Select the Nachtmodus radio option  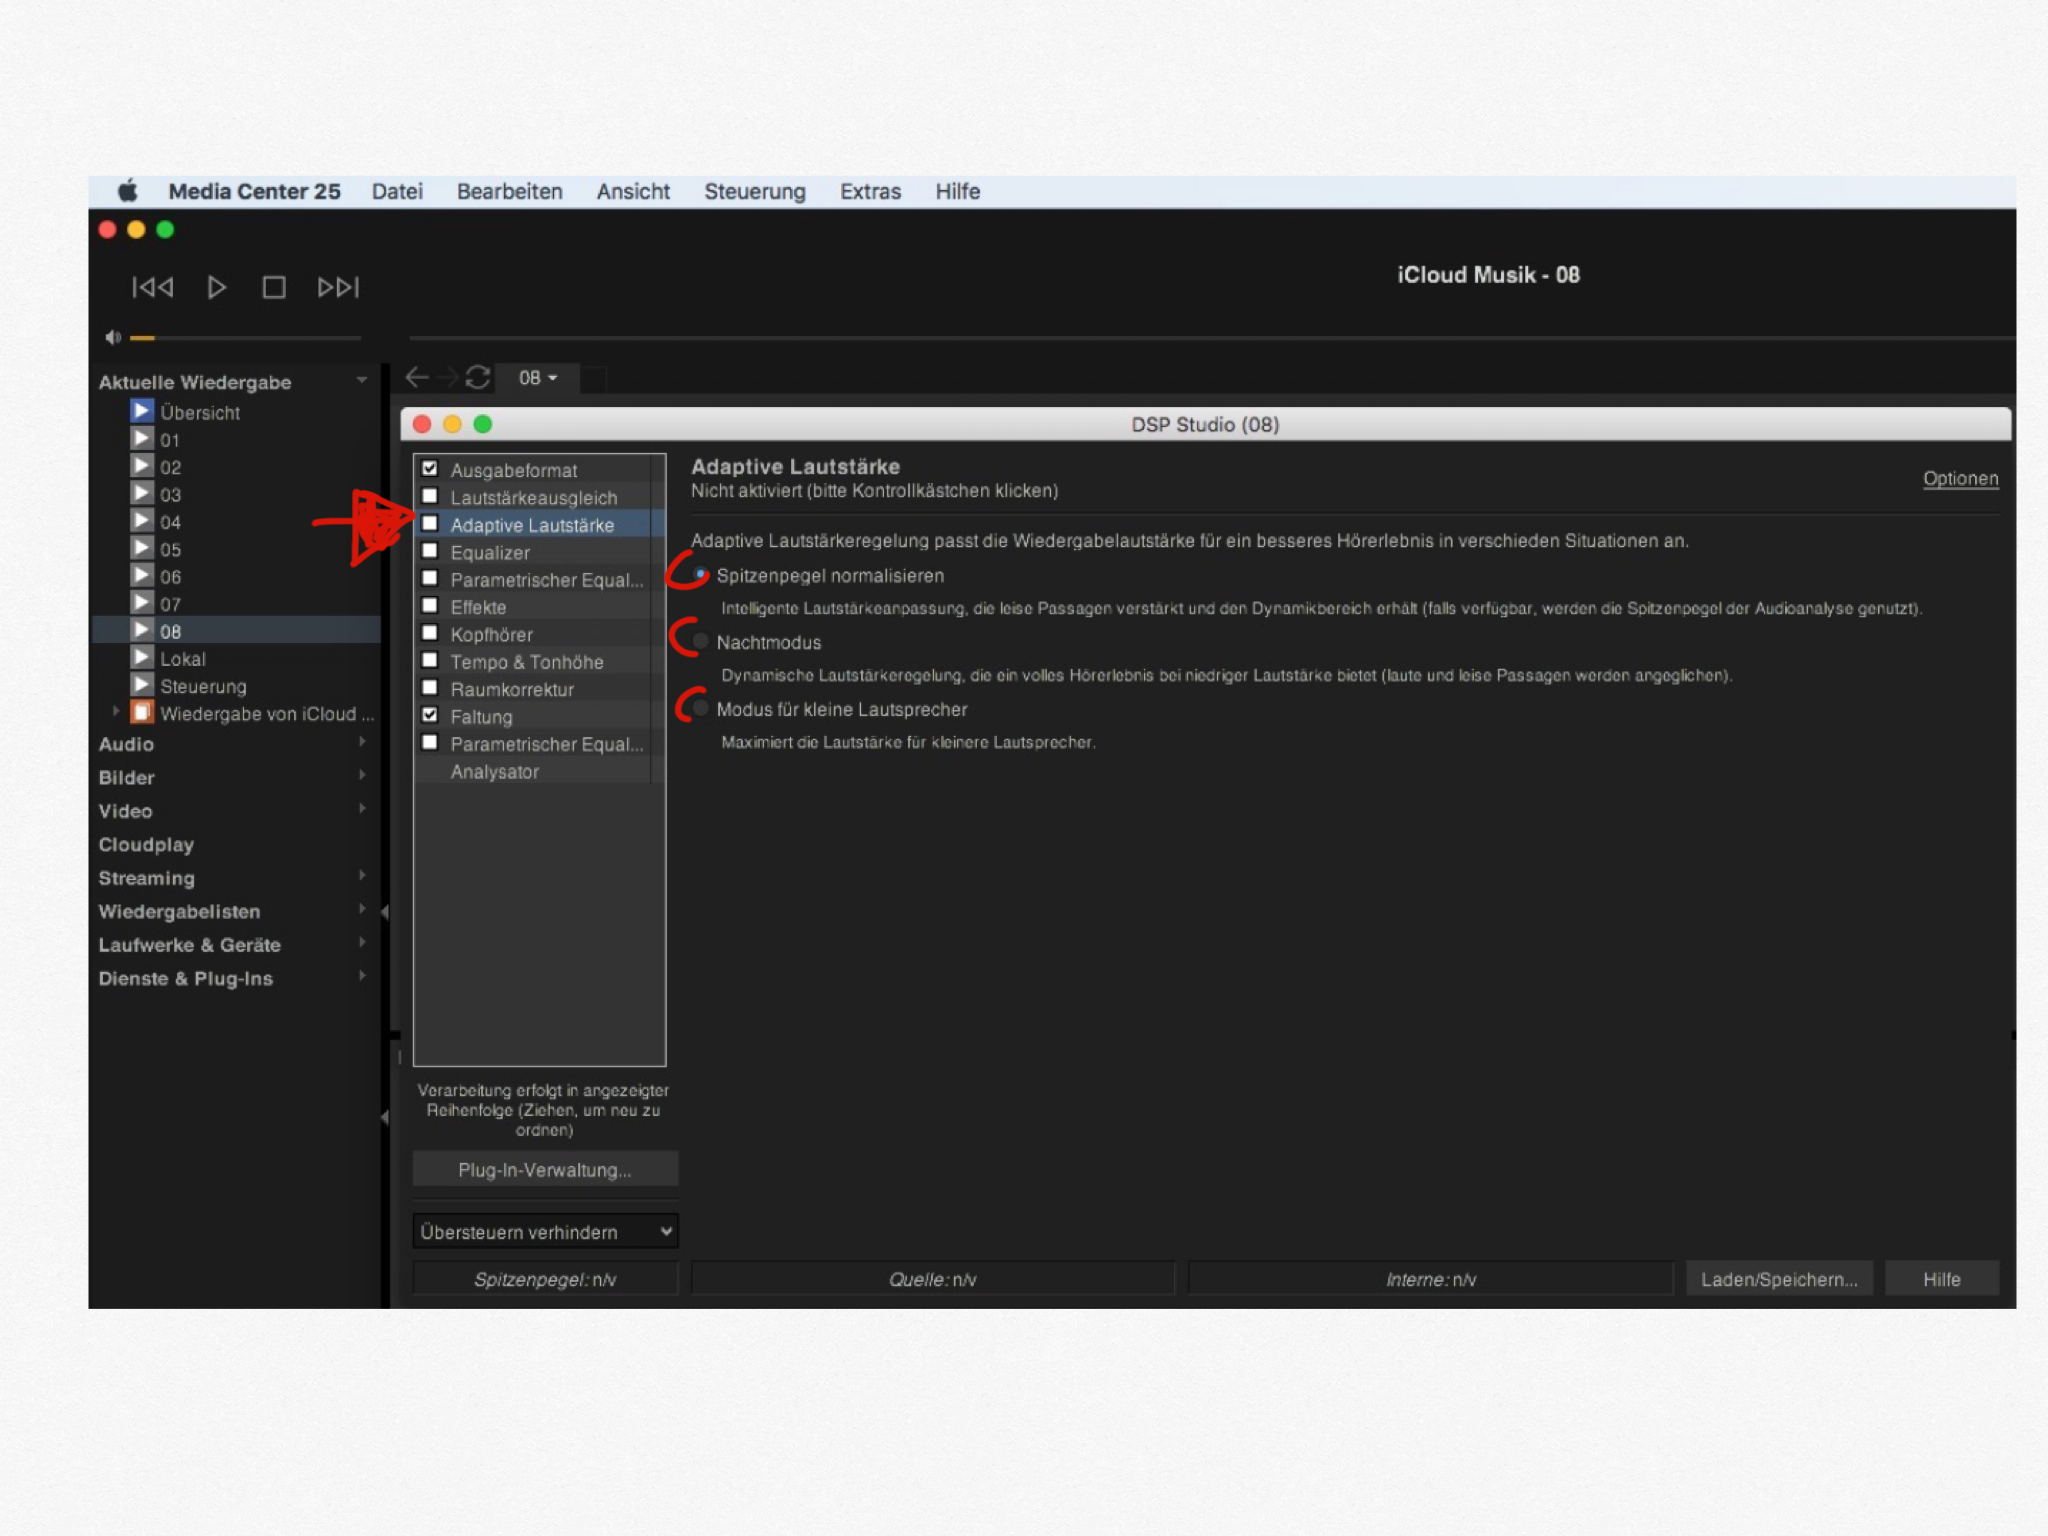click(x=701, y=641)
